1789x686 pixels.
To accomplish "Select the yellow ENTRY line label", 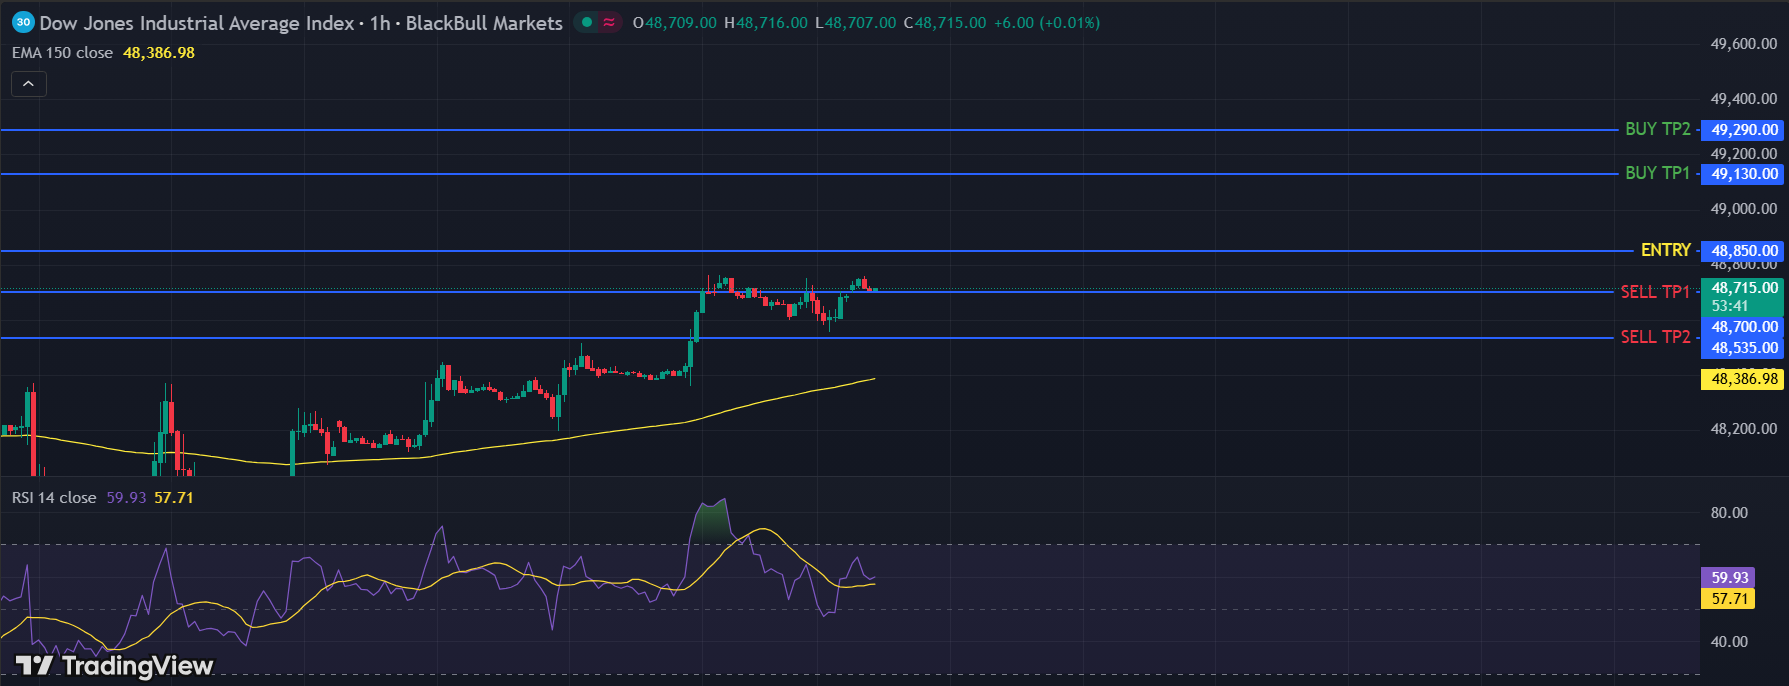I will coord(1665,250).
